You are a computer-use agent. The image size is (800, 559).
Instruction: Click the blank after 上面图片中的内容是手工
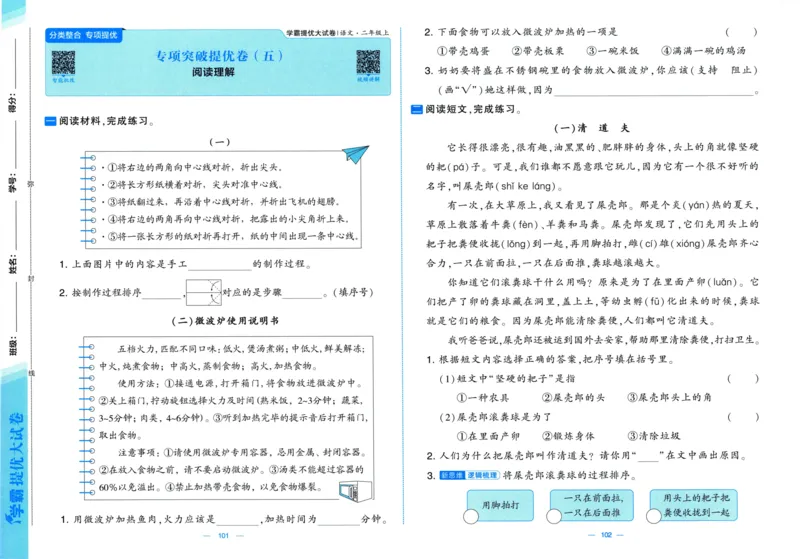(x=220, y=264)
